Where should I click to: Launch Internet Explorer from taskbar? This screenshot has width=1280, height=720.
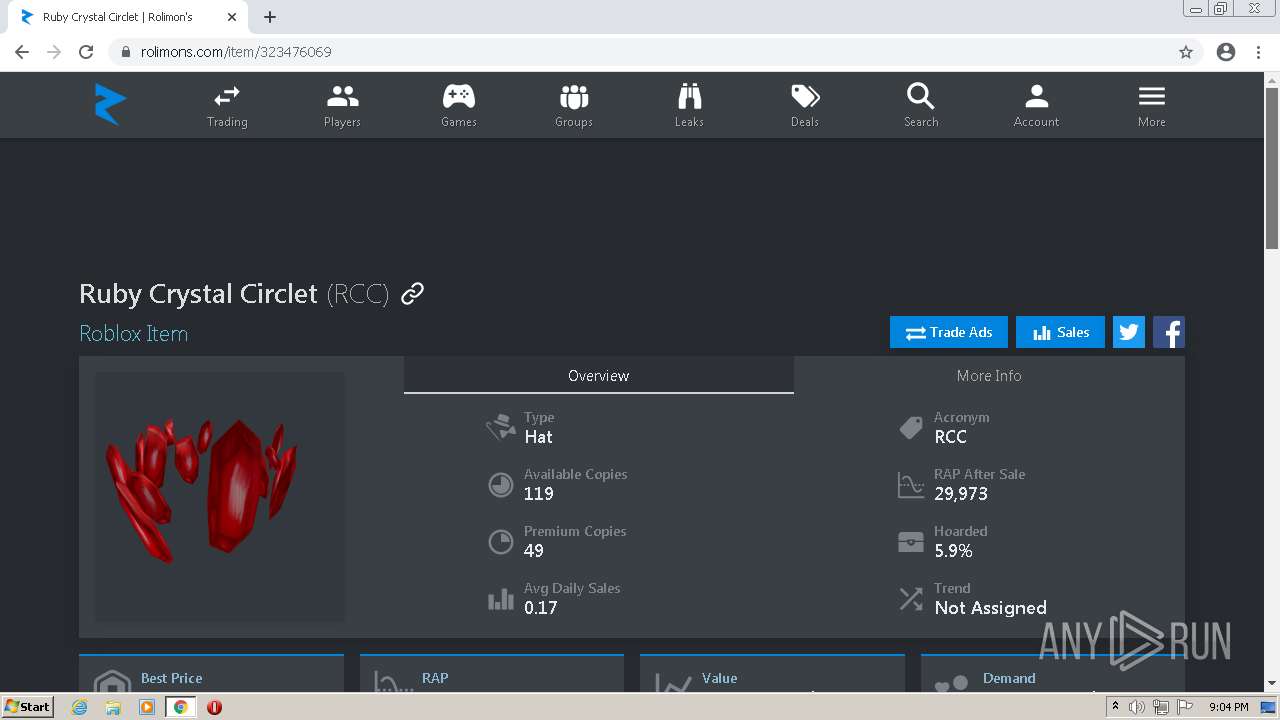pos(80,707)
